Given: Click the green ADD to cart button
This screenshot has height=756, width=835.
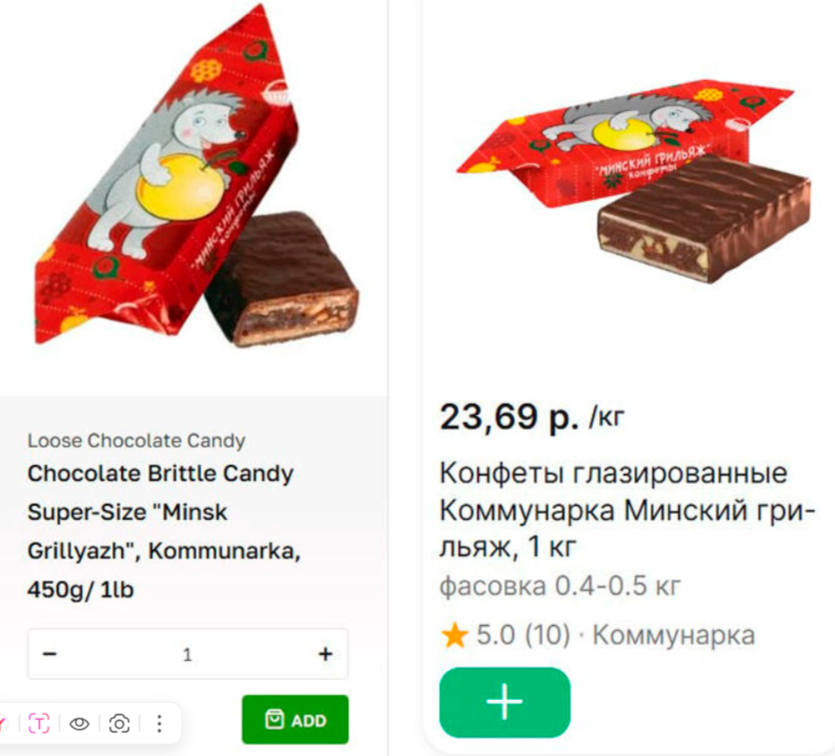Looking at the screenshot, I should [x=295, y=719].
